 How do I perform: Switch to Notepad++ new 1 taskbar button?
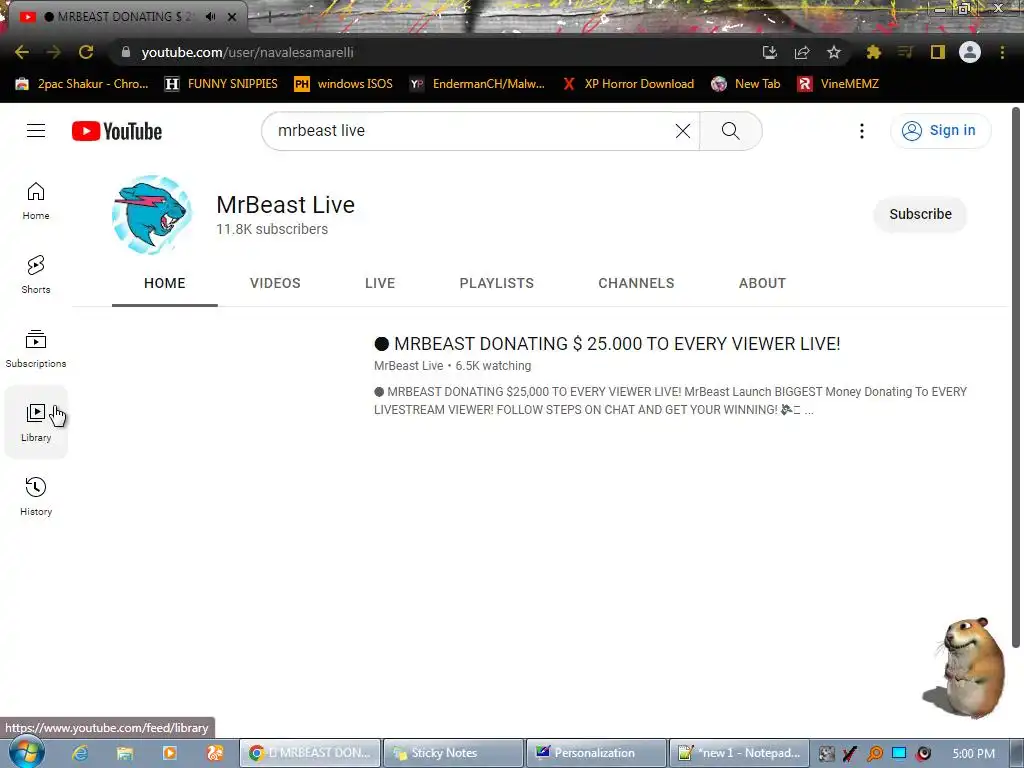coord(739,753)
